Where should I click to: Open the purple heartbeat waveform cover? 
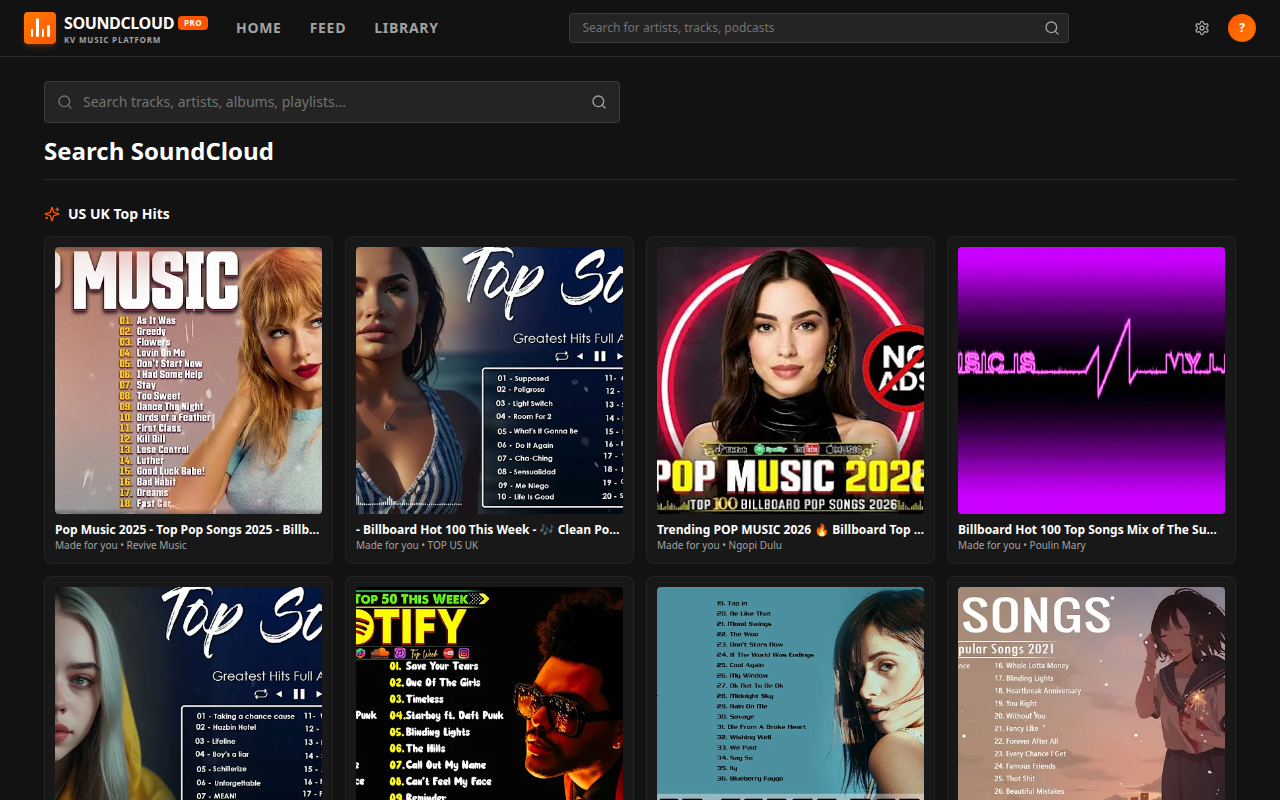click(x=1092, y=380)
